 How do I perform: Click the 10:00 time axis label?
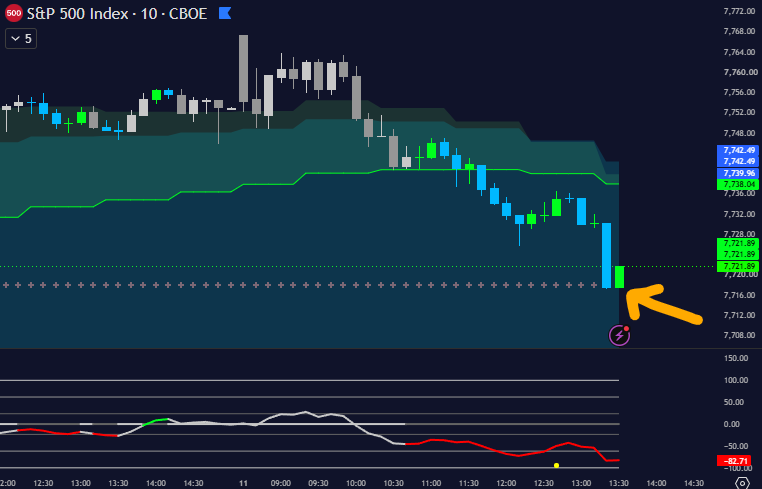356,483
